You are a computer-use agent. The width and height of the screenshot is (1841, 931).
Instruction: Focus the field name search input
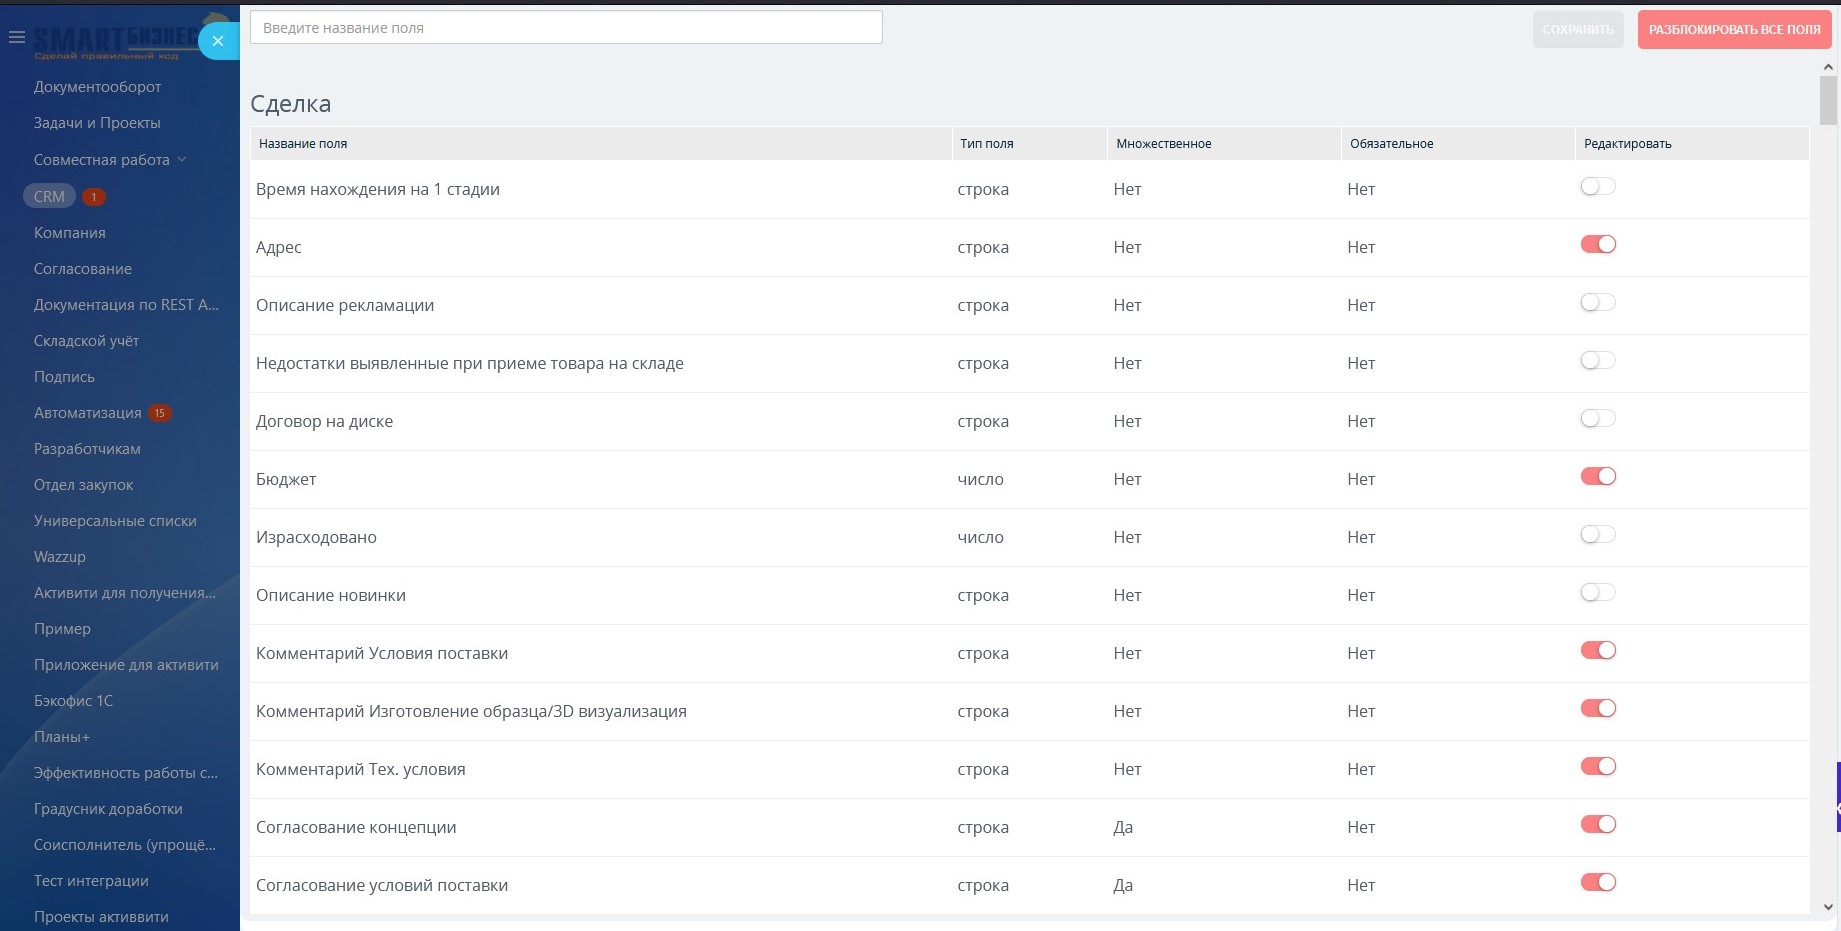pyautogui.click(x=566, y=28)
